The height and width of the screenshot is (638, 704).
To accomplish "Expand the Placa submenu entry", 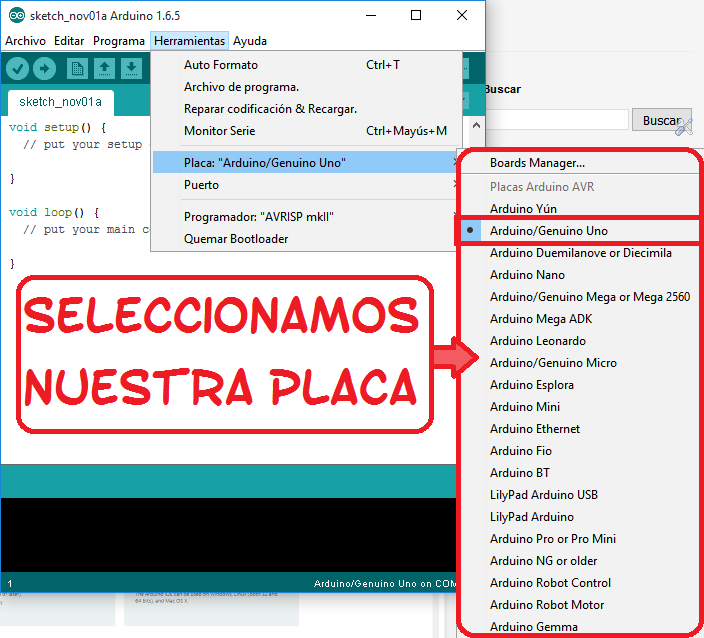I will [305, 163].
